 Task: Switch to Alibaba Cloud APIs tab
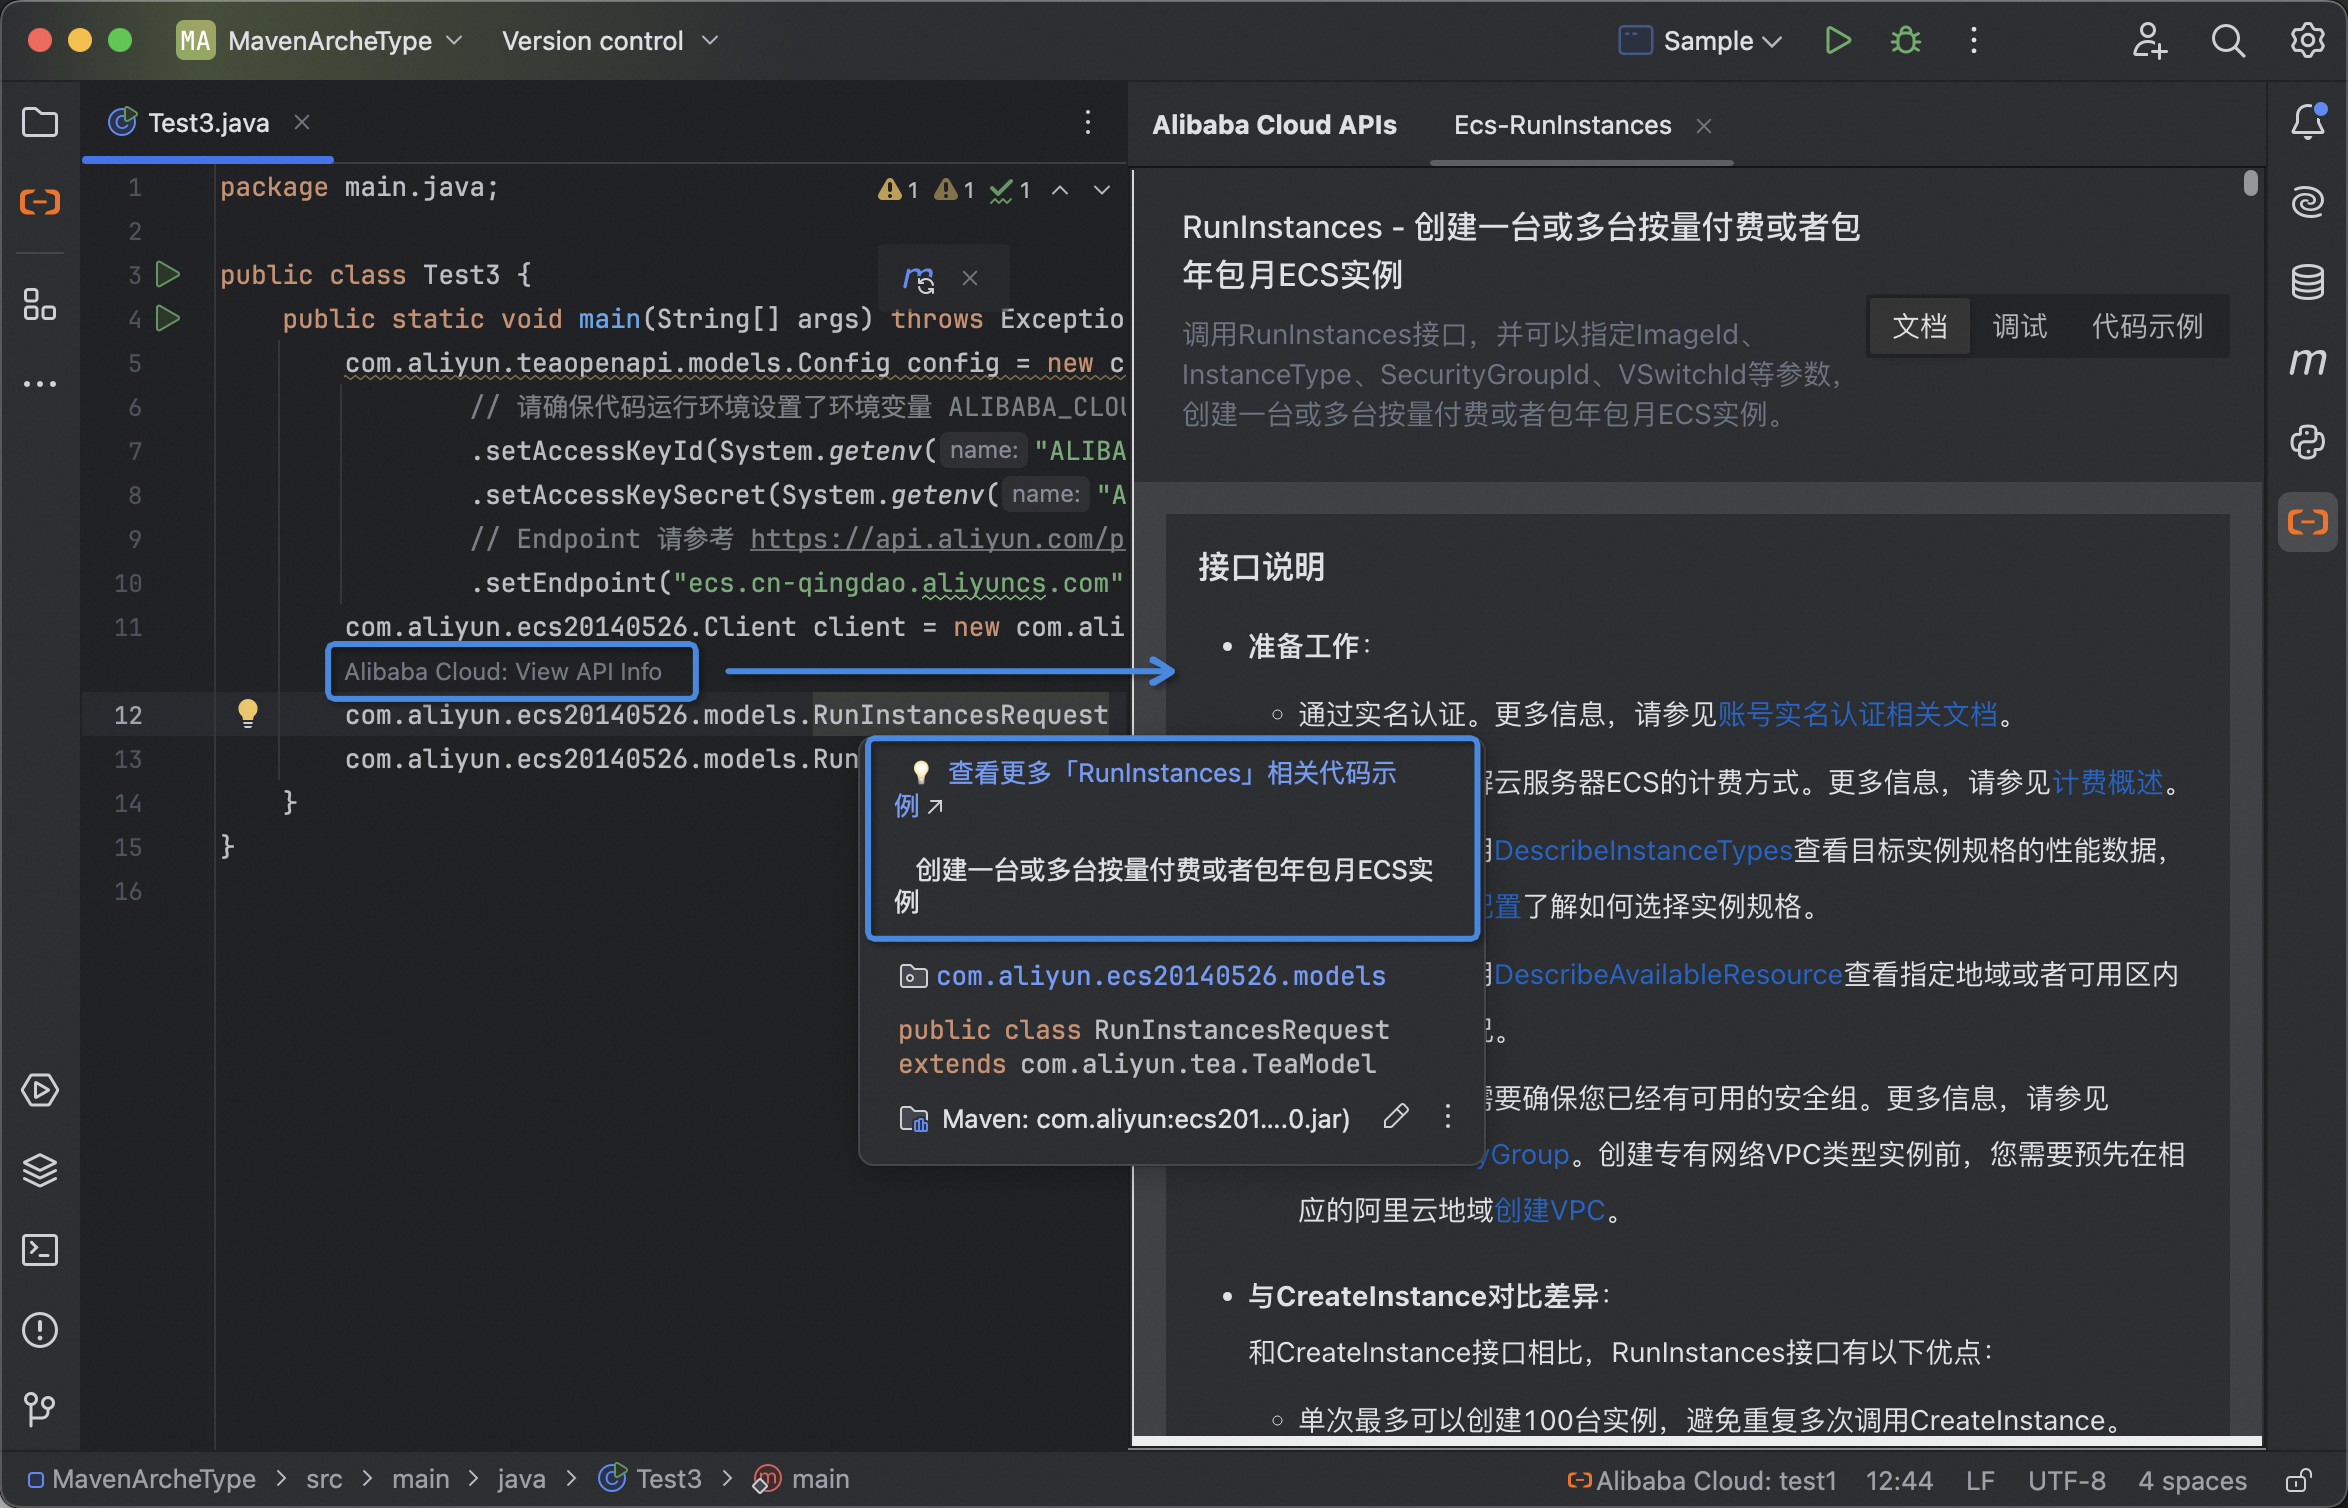click(x=1274, y=125)
